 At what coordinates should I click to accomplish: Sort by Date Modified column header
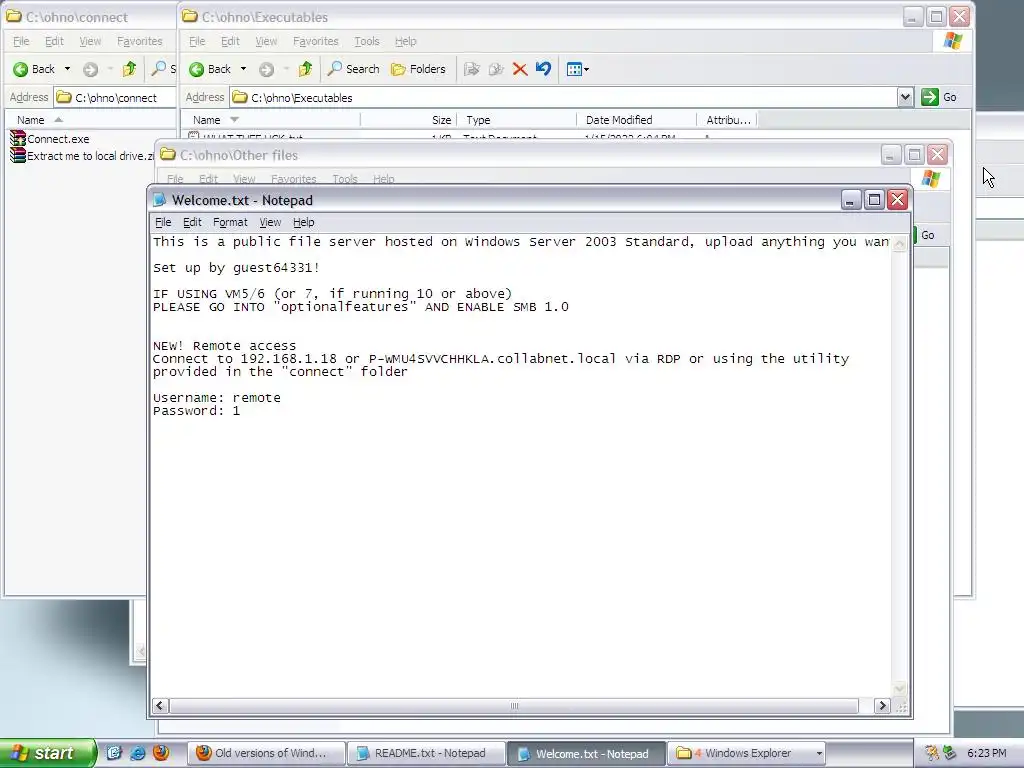(637, 120)
